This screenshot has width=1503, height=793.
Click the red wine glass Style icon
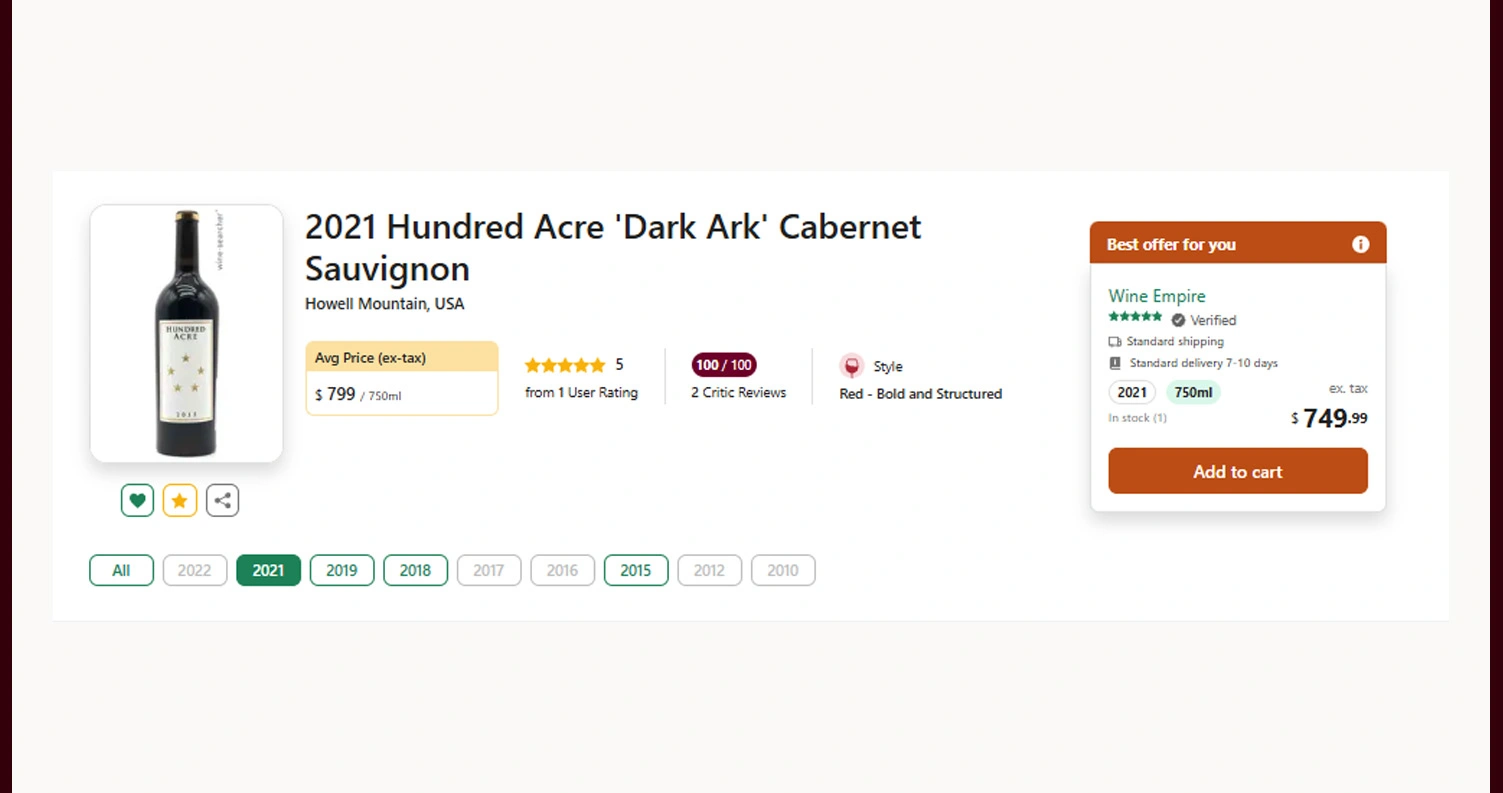tap(851, 366)
